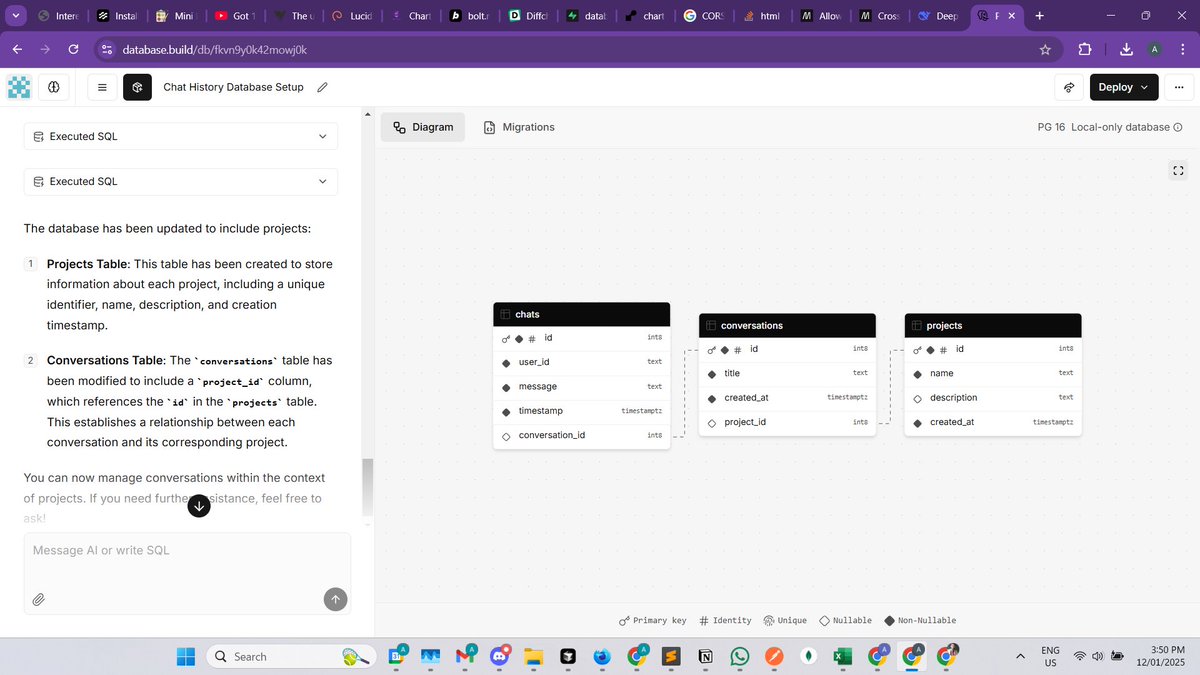Click the black database cube icon
This screenshot has height=675, width=1200.
point(137,87)
